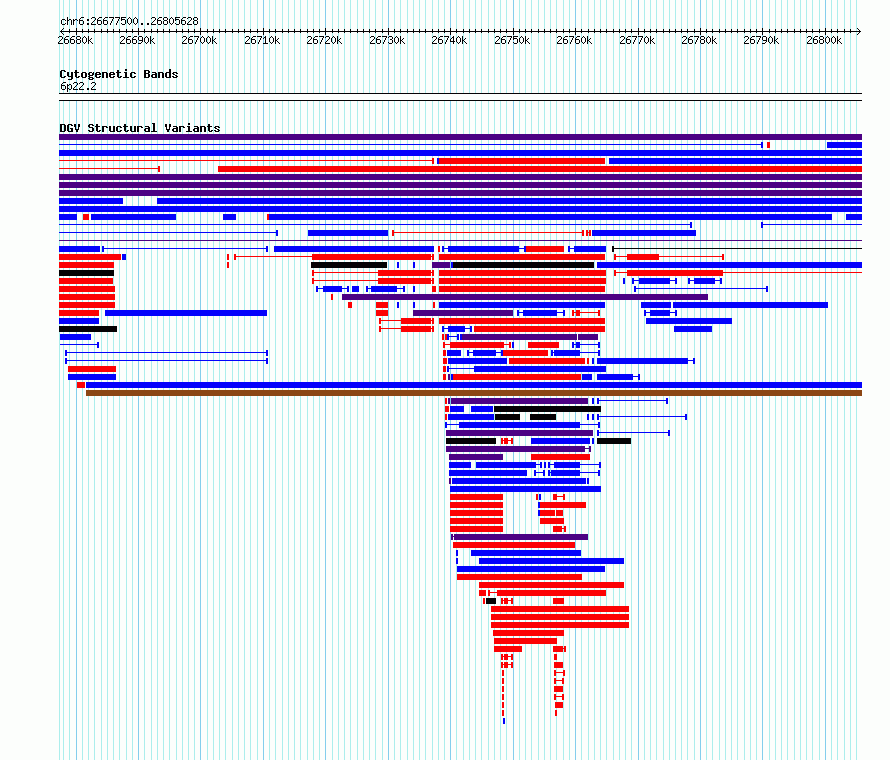890x760 pixels.
Task: Select the small black block near 26747k
Action: click(x=491, y=601)
